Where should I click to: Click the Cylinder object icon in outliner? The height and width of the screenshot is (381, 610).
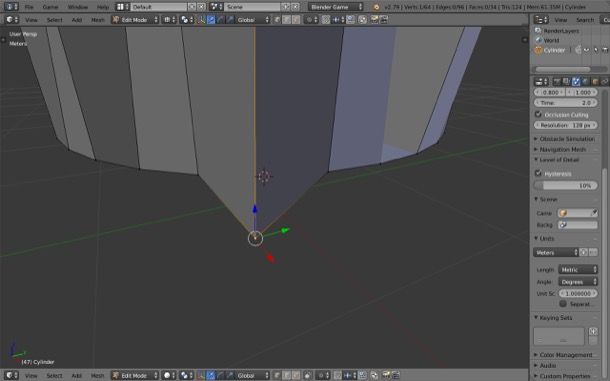click(538, 50)
